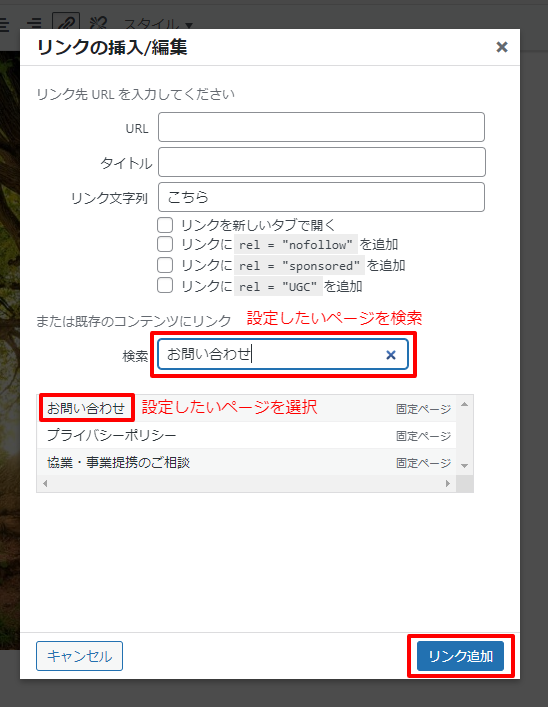This screenshot has height=707, width=548.
Task: Click into the 検索 search box
Action: [x=283, y=354]
